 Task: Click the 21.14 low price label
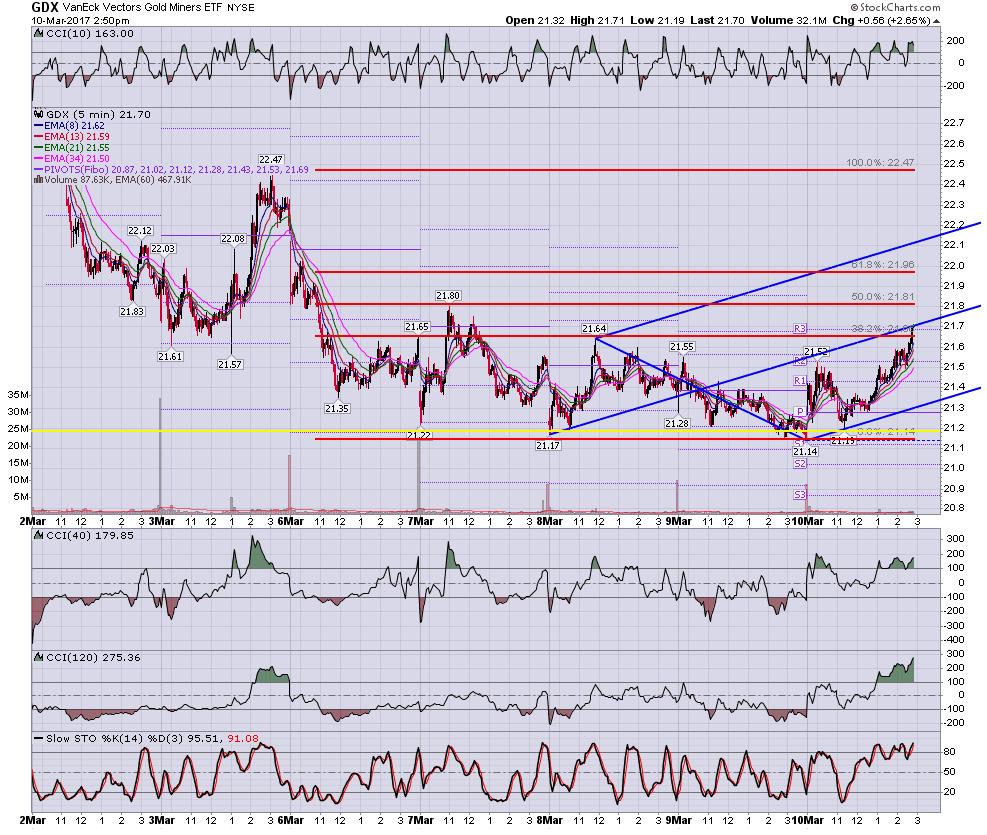click(805, 451)
